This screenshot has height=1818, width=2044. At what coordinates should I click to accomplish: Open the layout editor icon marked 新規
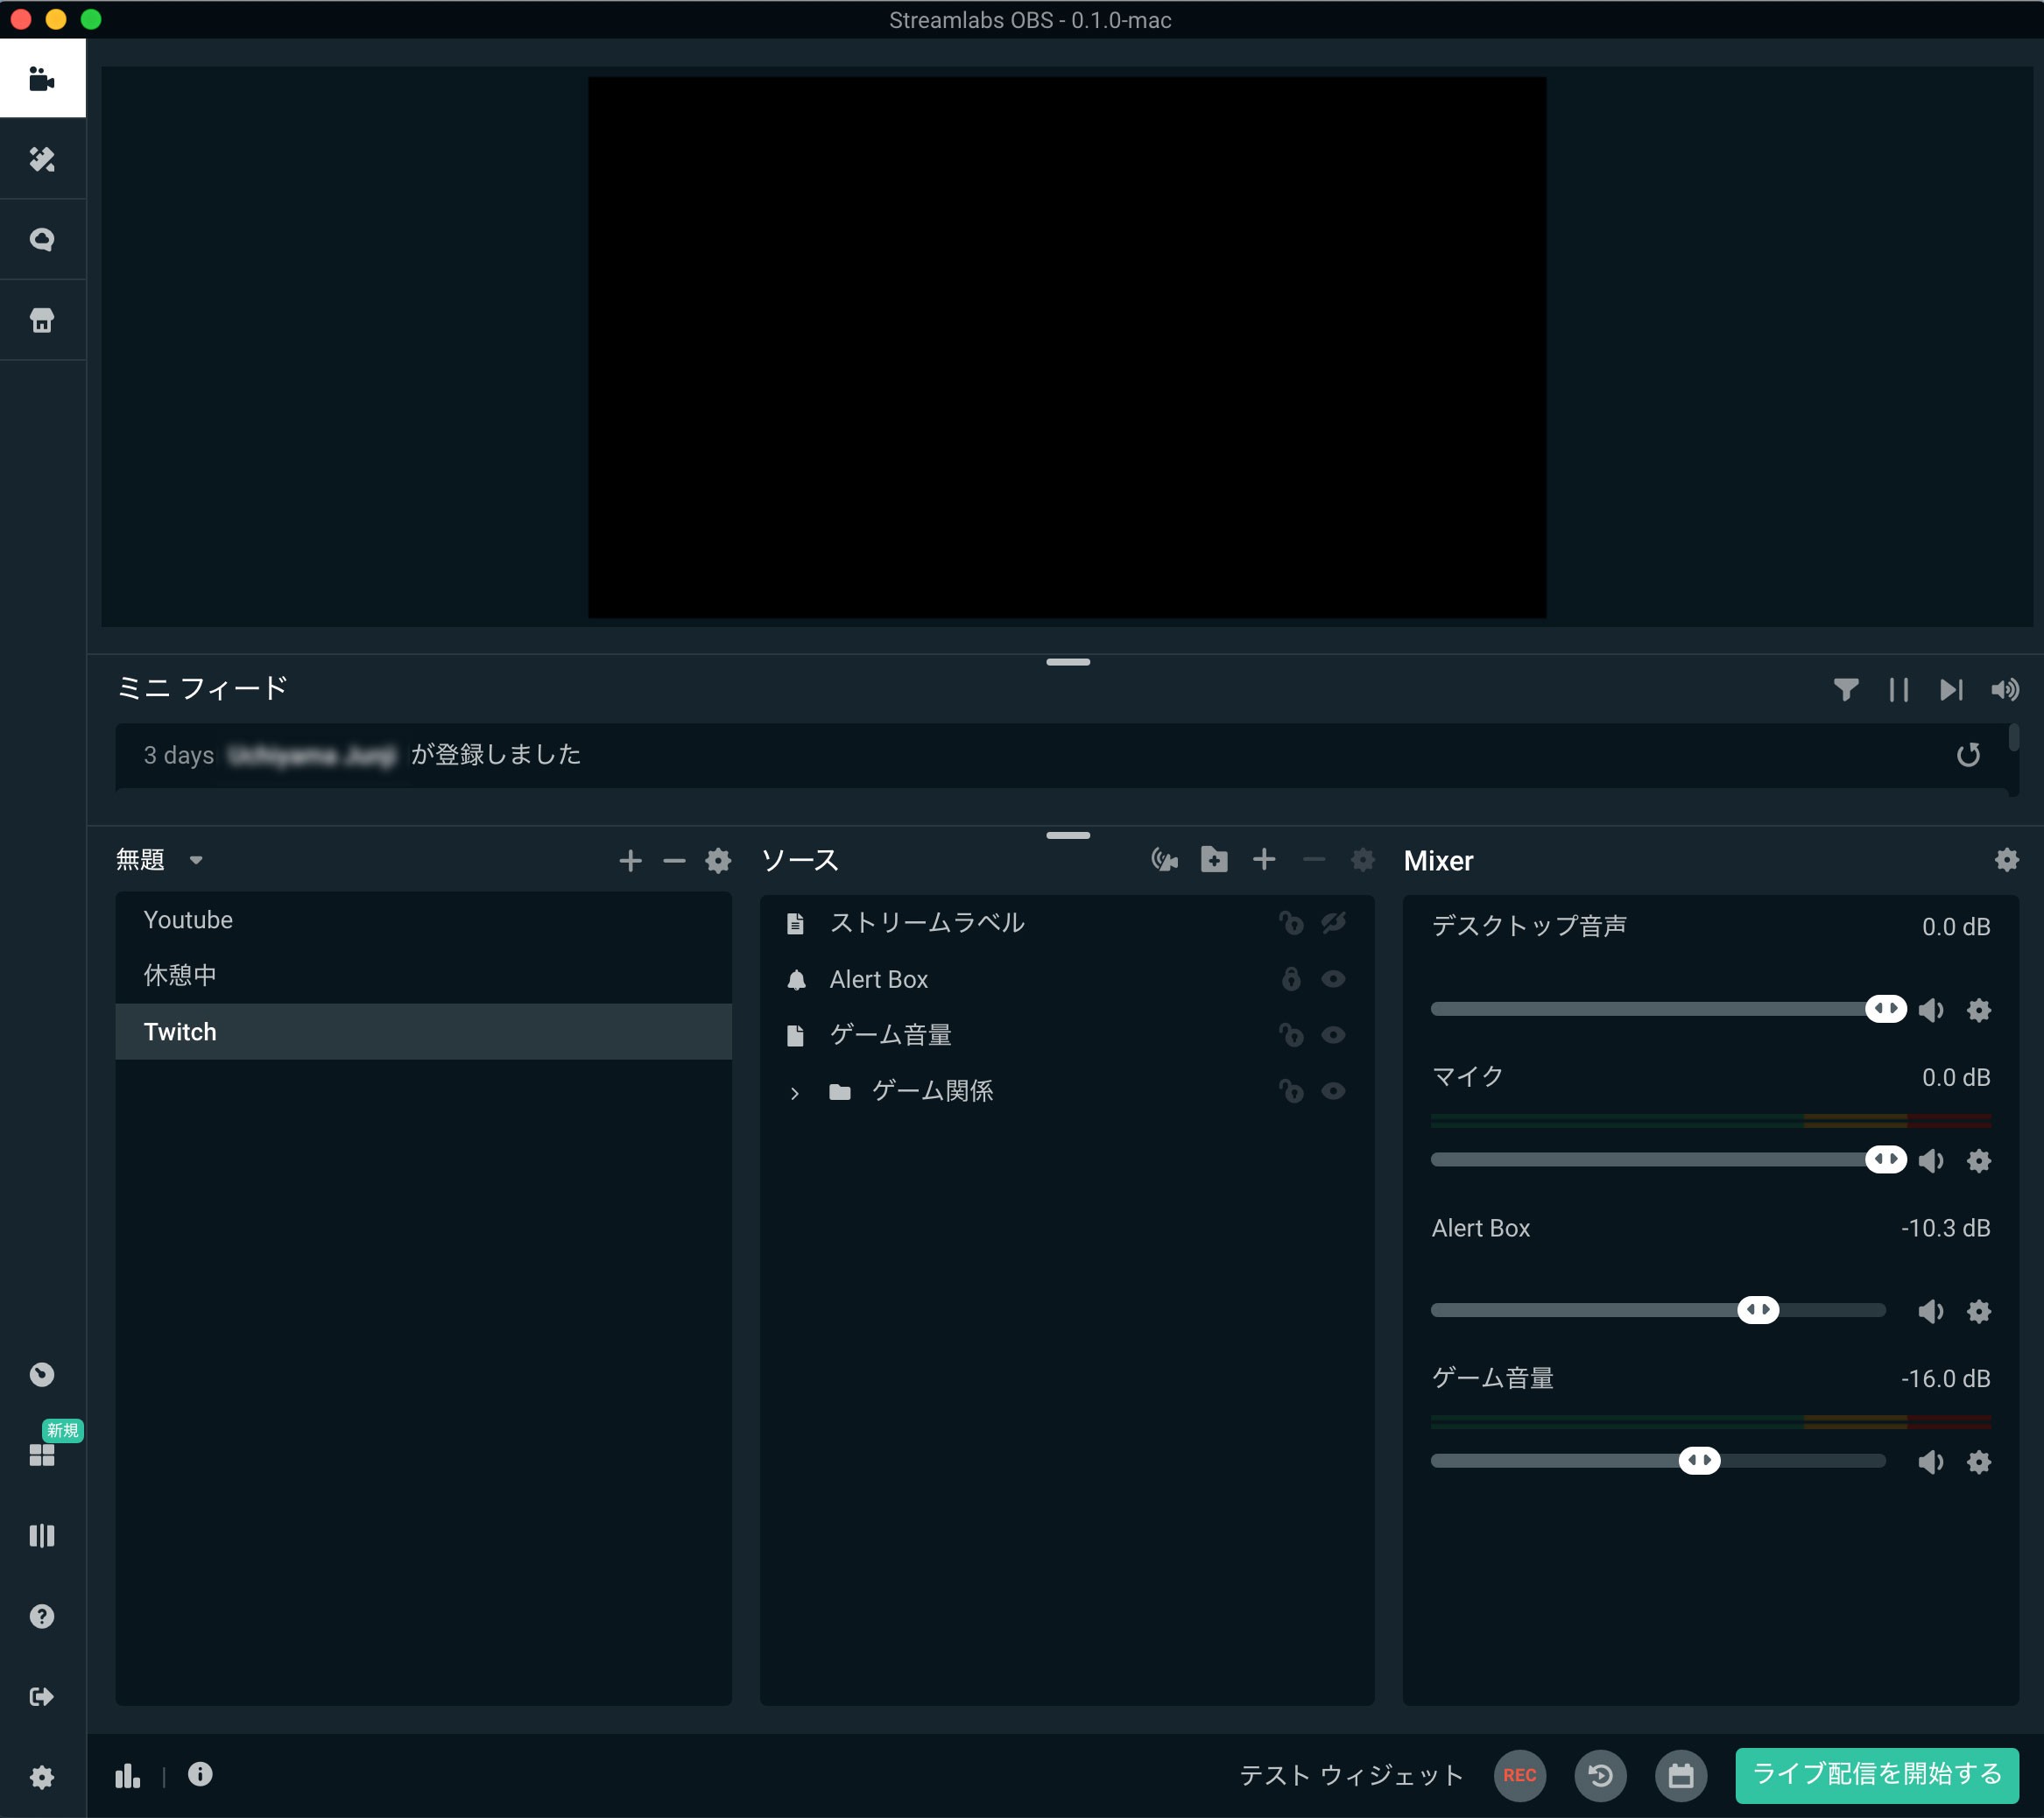point(42,1454)
